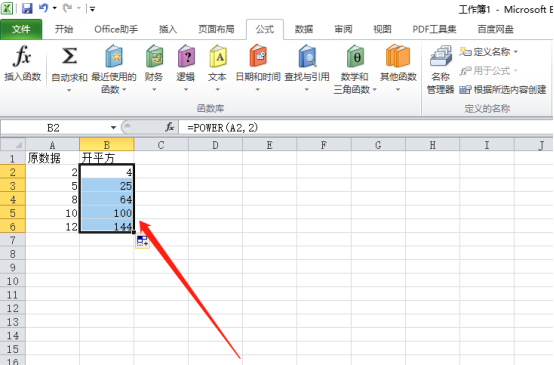The image size is (554, 365).
Task: Expand the Financial (财务) dropdown arrow
Action: coord(154,90)
